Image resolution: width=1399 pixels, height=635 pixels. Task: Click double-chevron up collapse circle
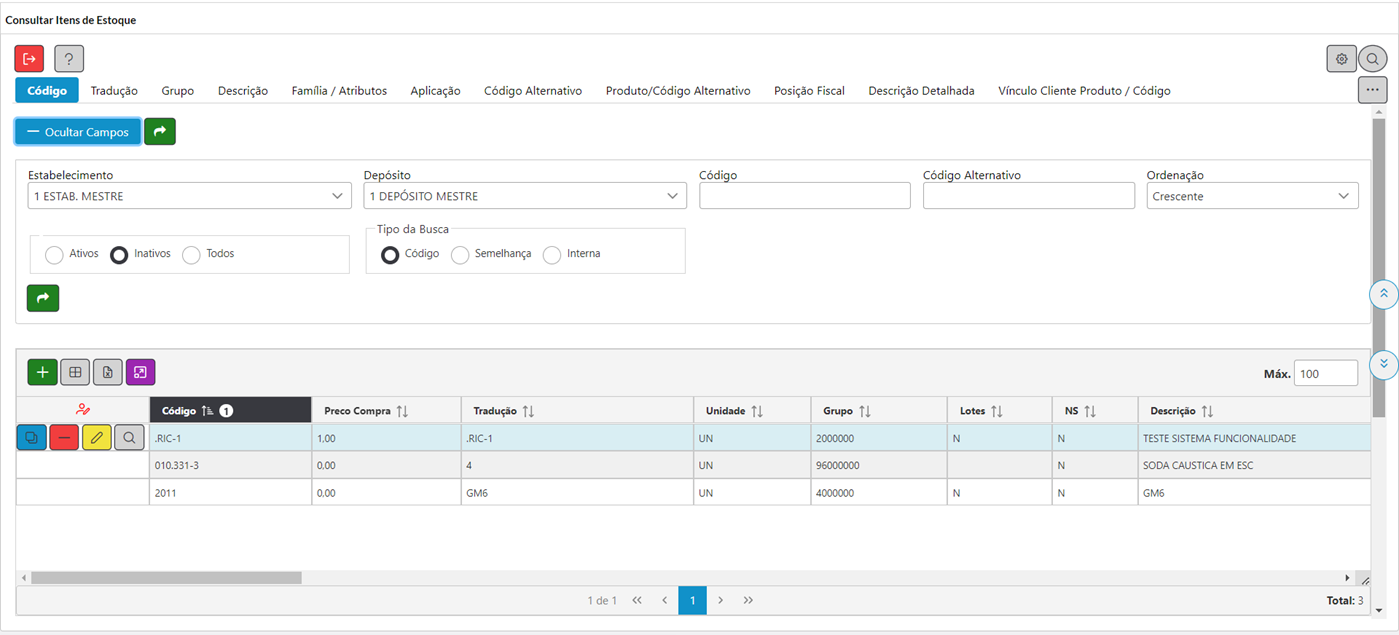tap(1383, 293)
